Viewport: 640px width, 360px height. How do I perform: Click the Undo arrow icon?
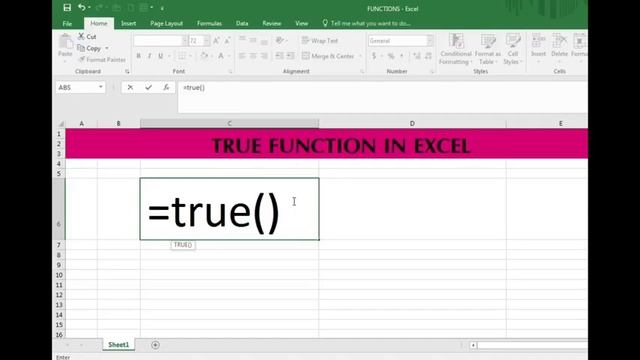[x=82, y=7]
